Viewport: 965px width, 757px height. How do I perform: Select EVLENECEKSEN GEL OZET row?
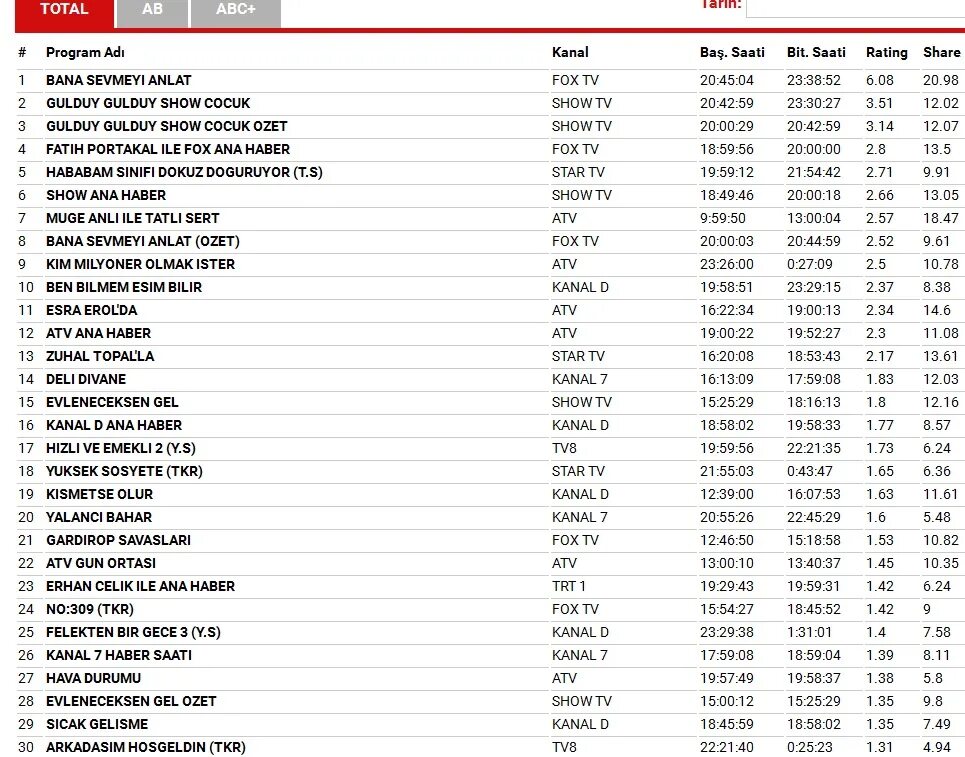coord(490,702)
